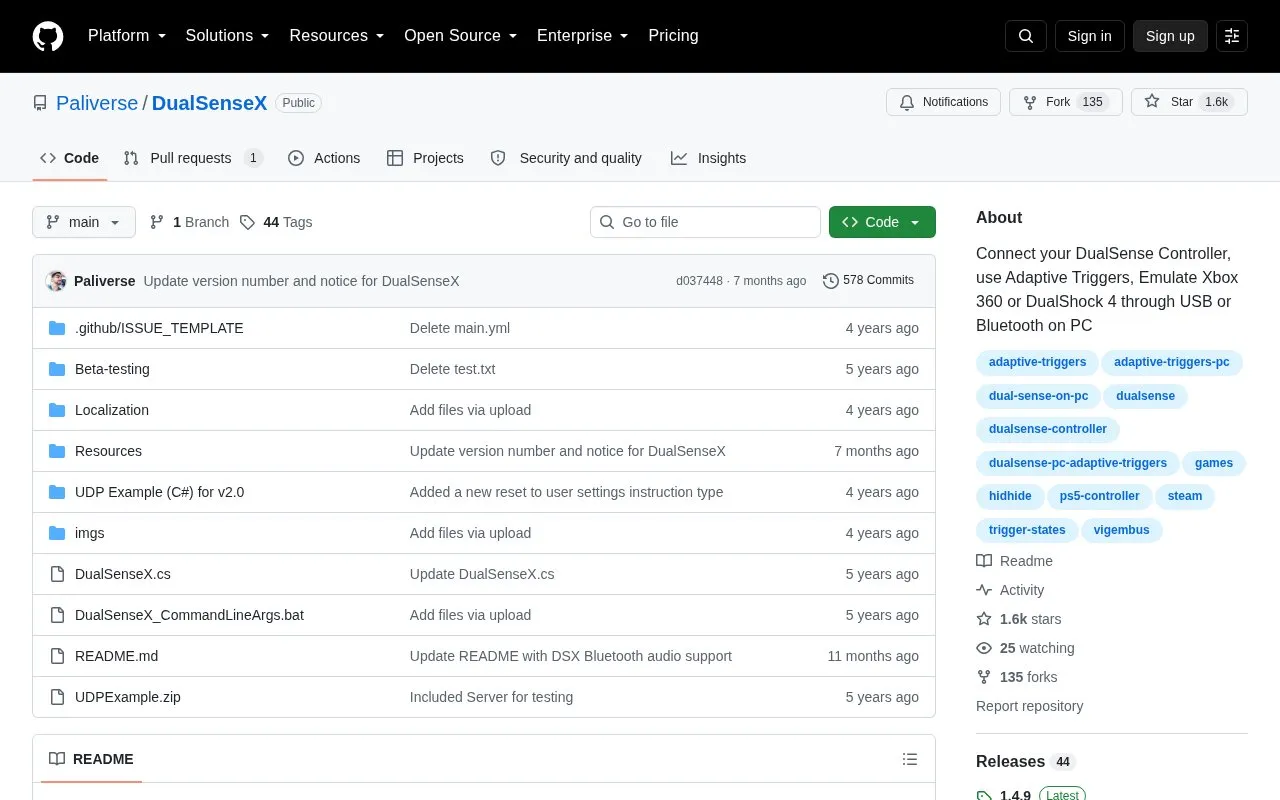The image size is (1280, 800).
Task: Click the Sign in button
Action: point(1090,36)
